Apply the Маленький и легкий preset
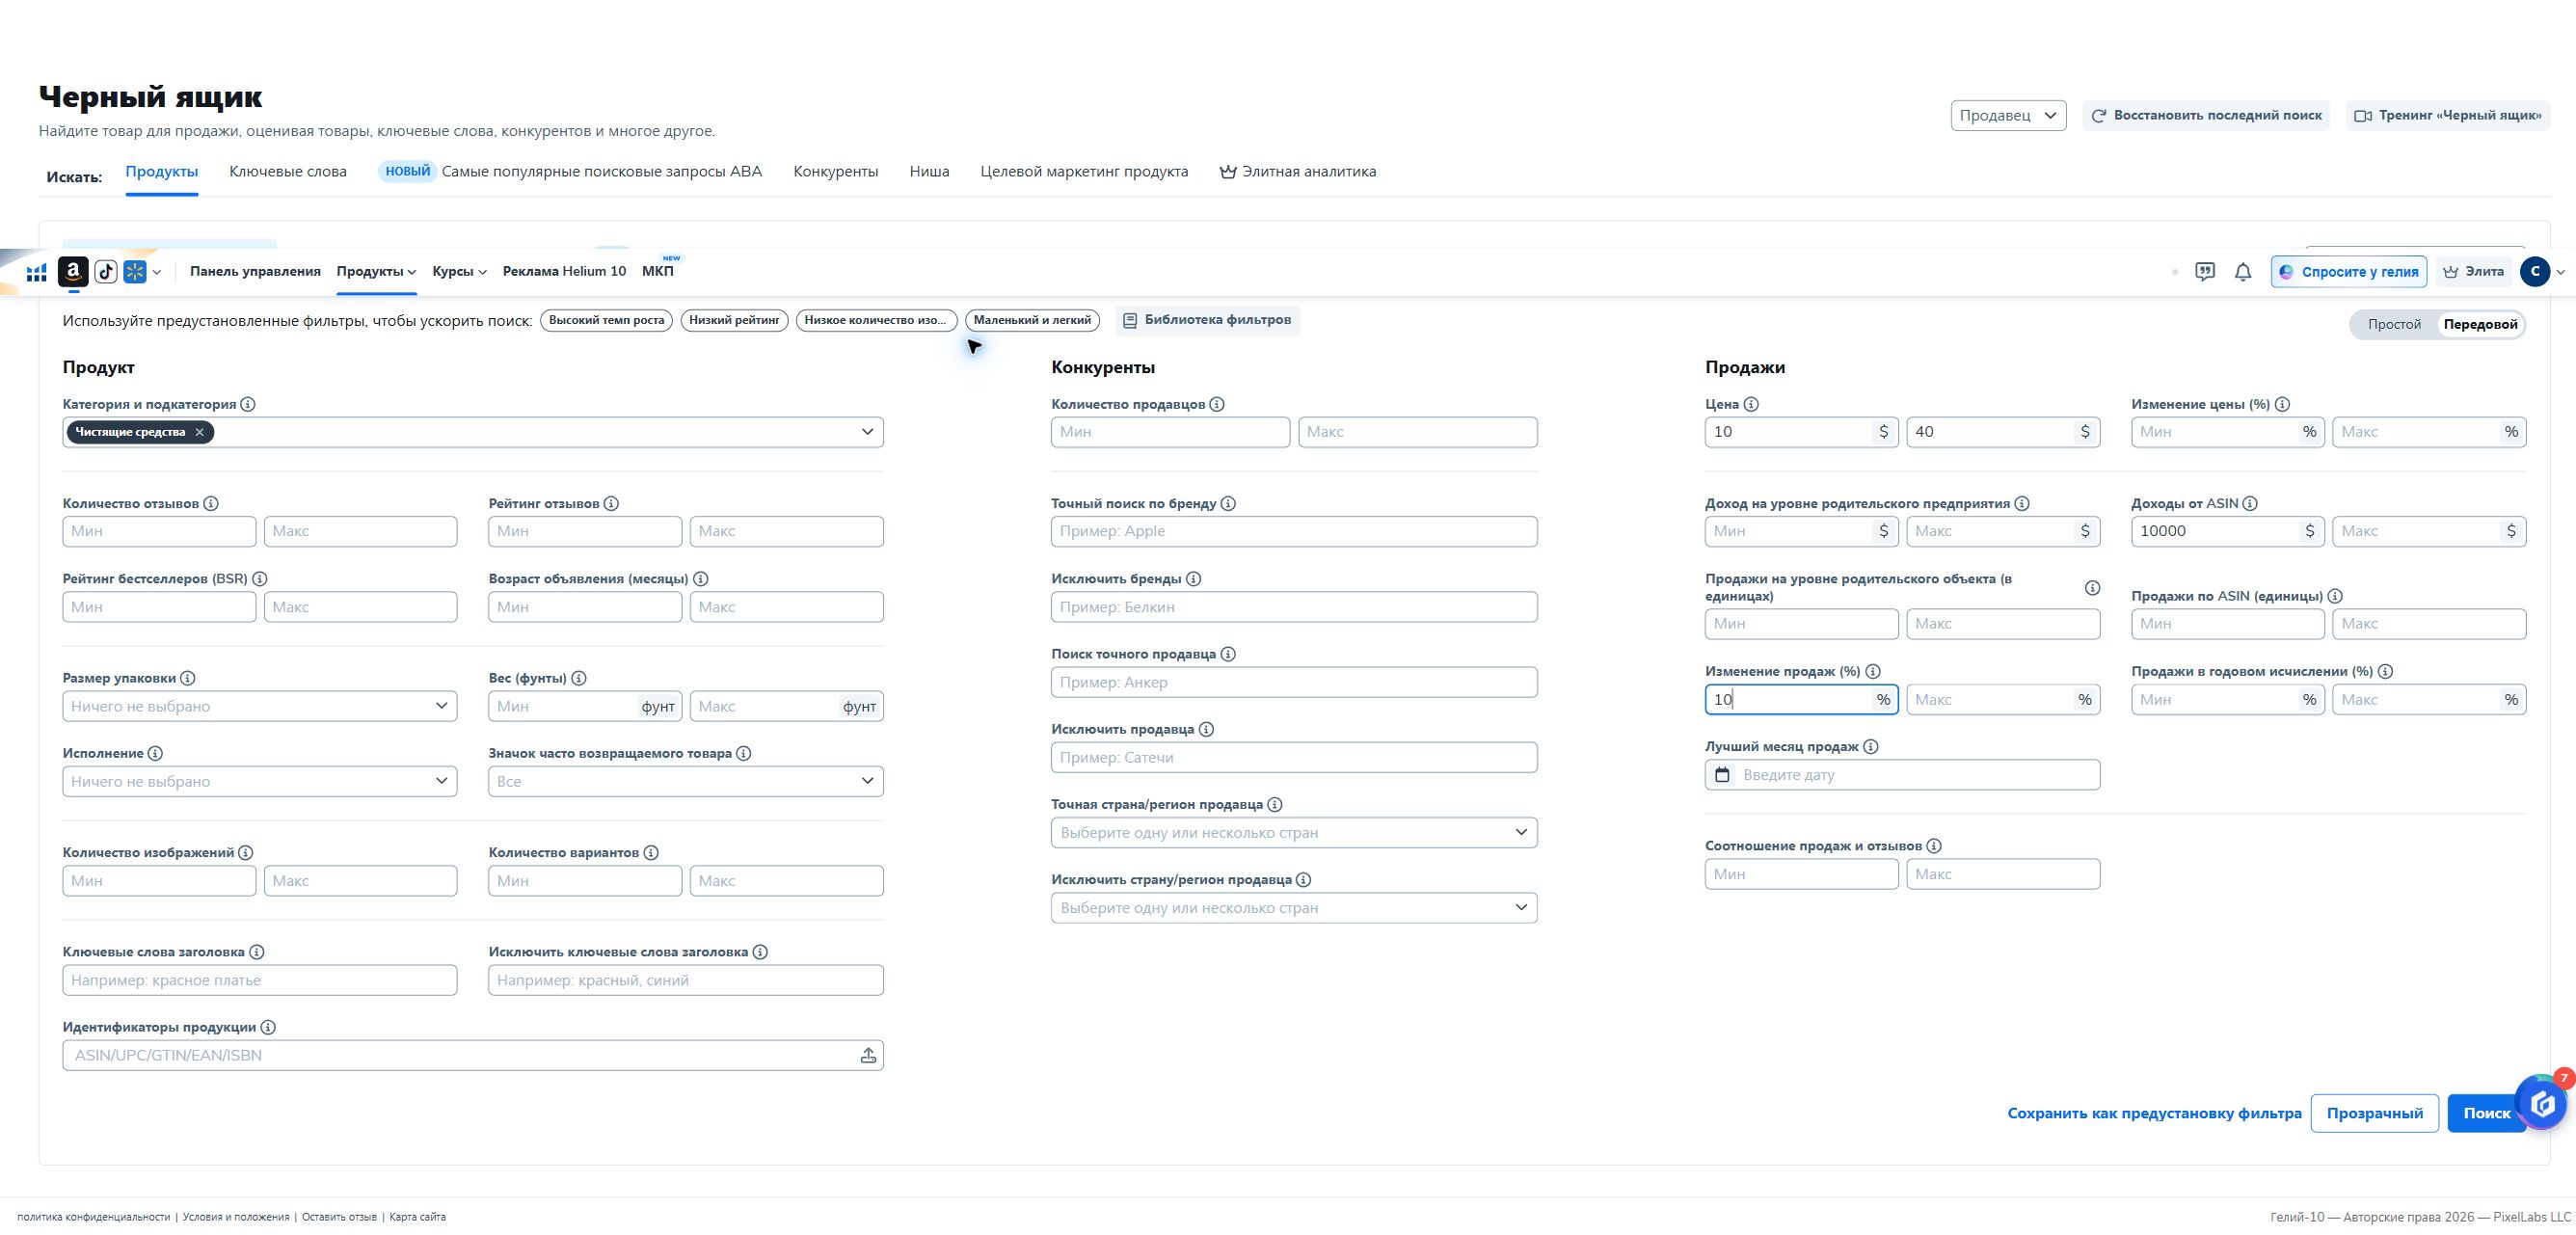This screenshot has height=1235, width=2576. click(x=1032, y=320)
